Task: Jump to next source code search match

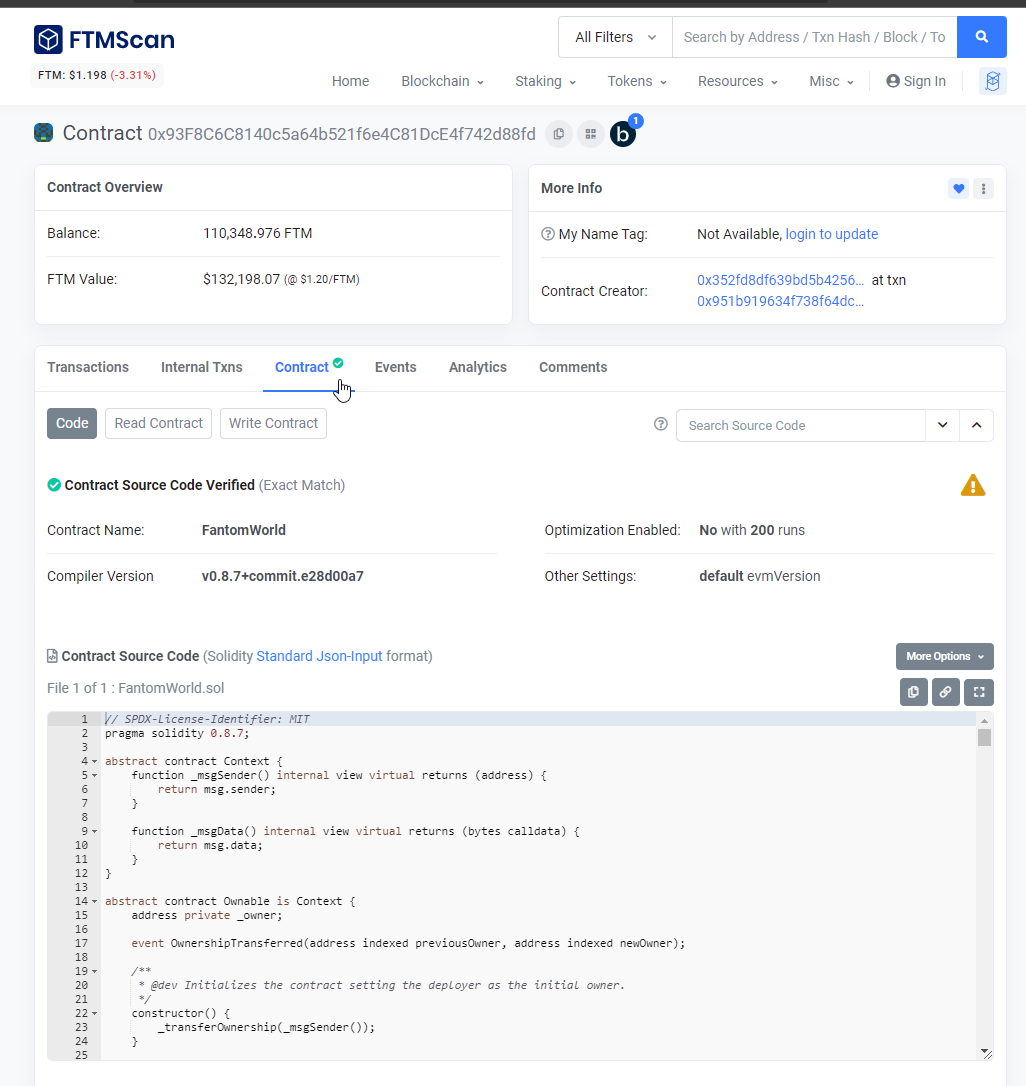Action: [942, 425]
